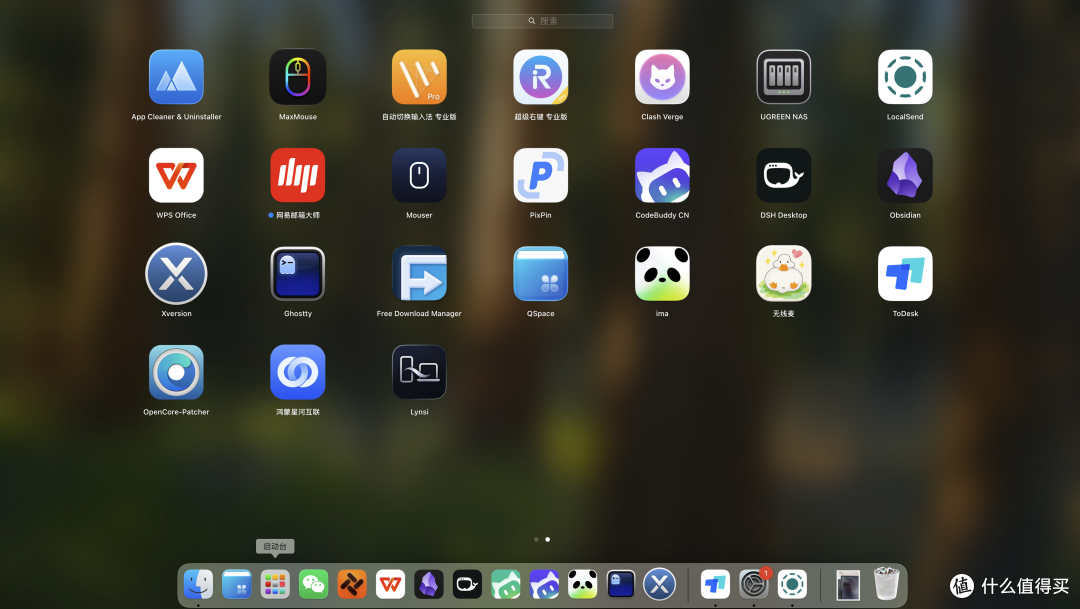Open System Settings with the badge in Dock

(x=754, y=584)
